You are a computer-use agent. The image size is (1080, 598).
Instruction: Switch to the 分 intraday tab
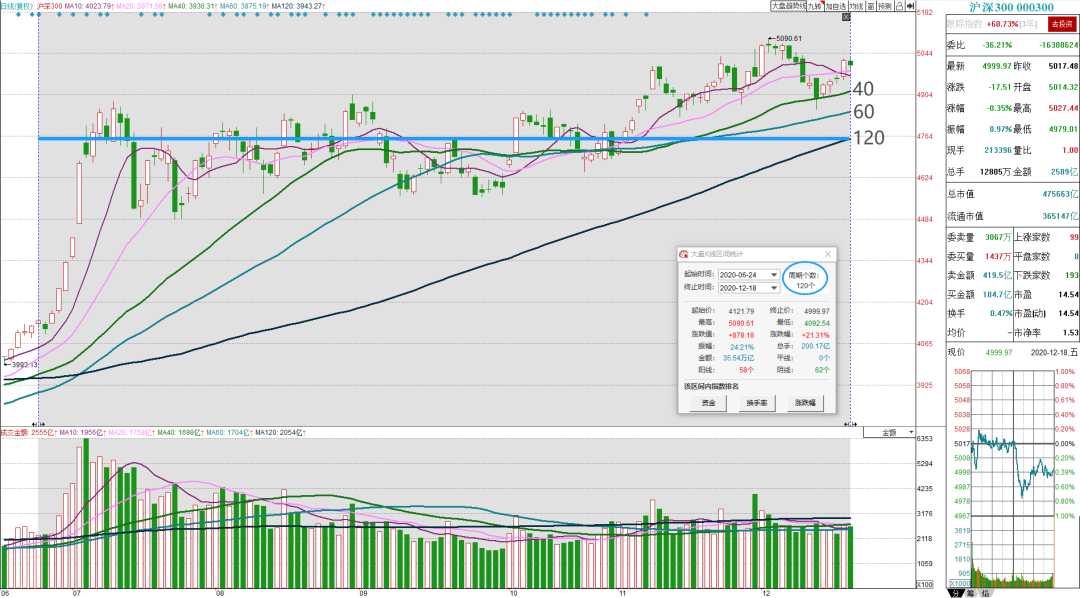coord(956,593)
